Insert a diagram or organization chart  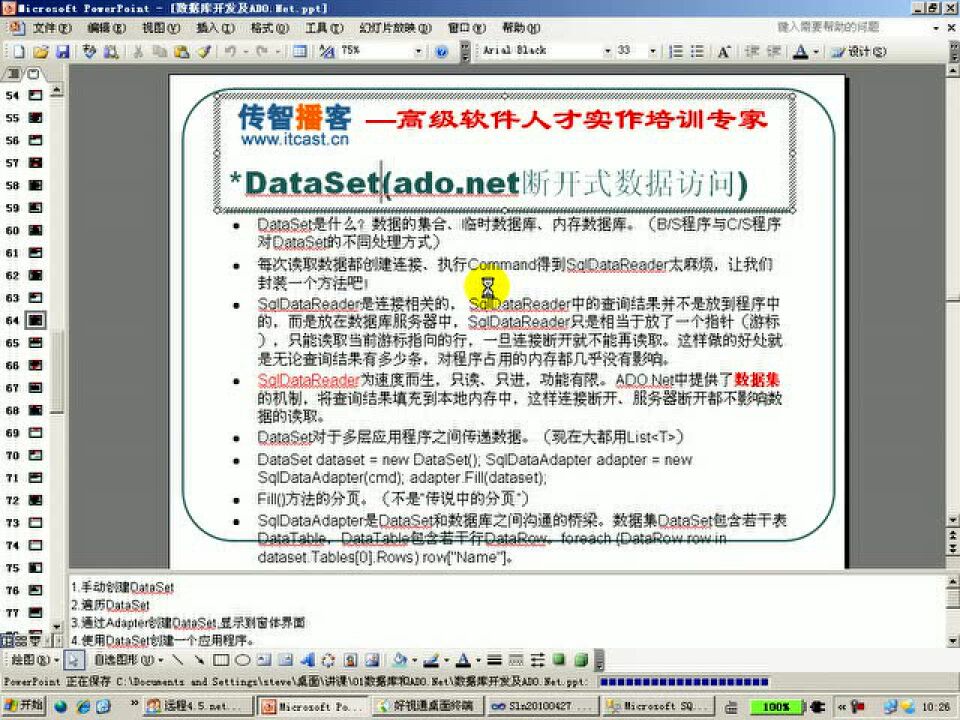pos(328,659)
